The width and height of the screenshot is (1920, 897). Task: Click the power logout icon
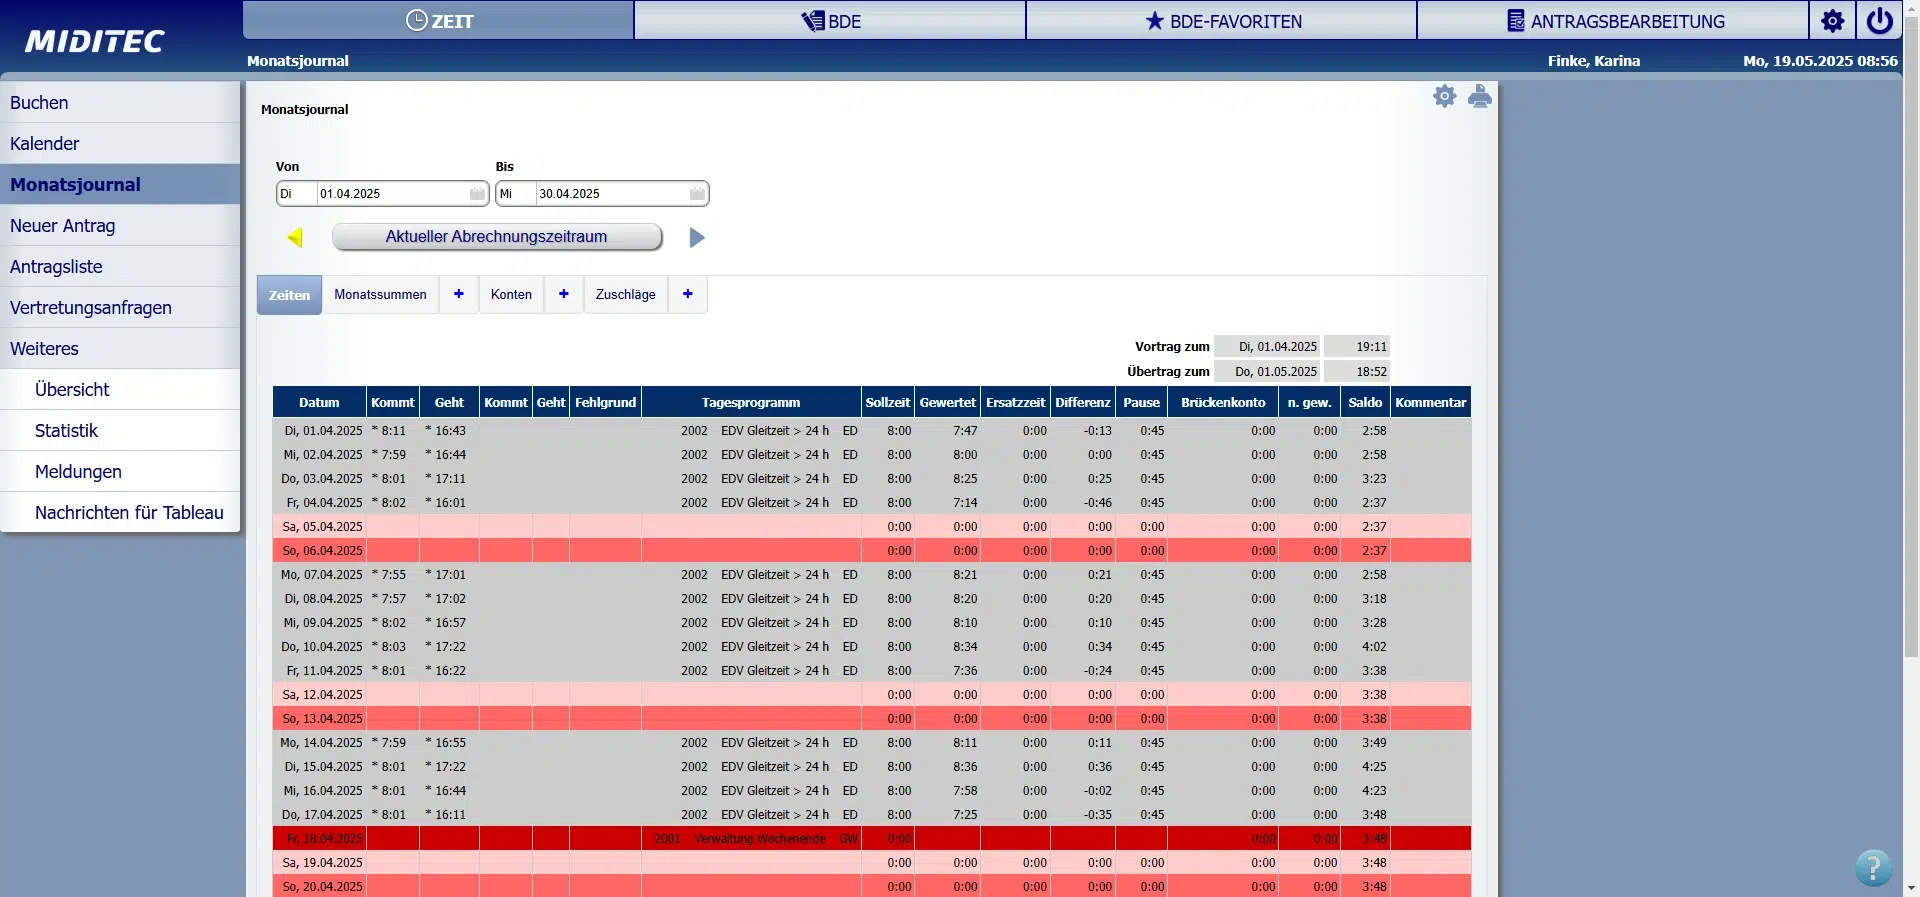click(1879, 21)
